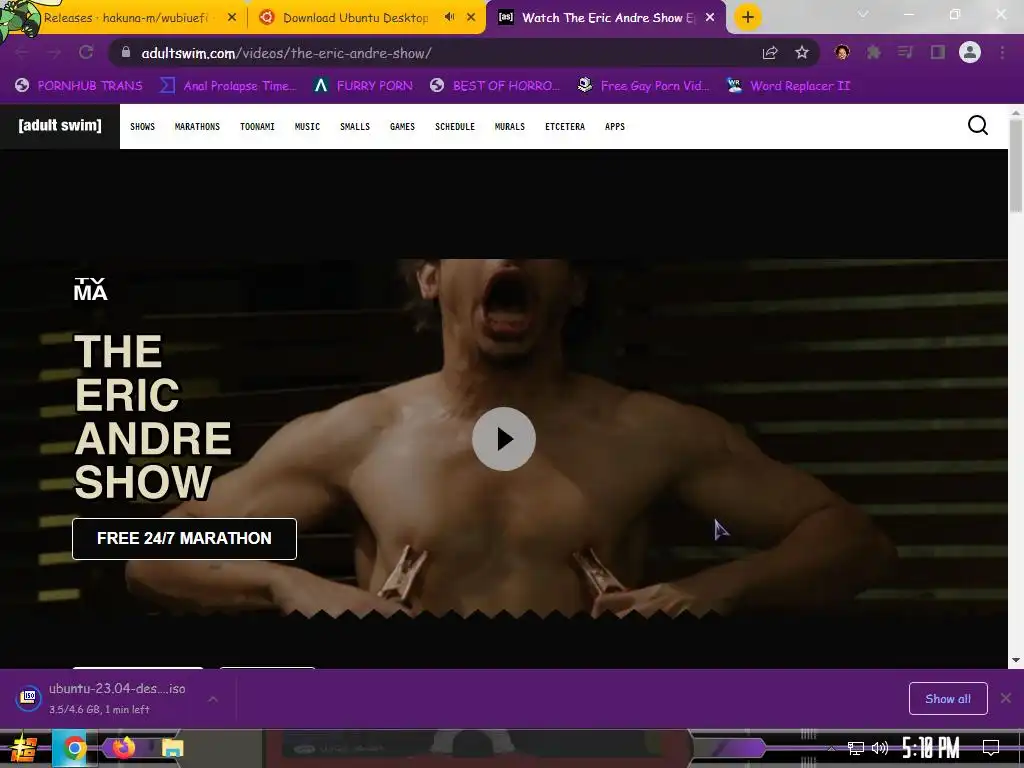Viewport: 1024px width, 768px height.
Task: Switch to the Releases hakuna-m/wubiuefi tab
Action: click(124, 18)
